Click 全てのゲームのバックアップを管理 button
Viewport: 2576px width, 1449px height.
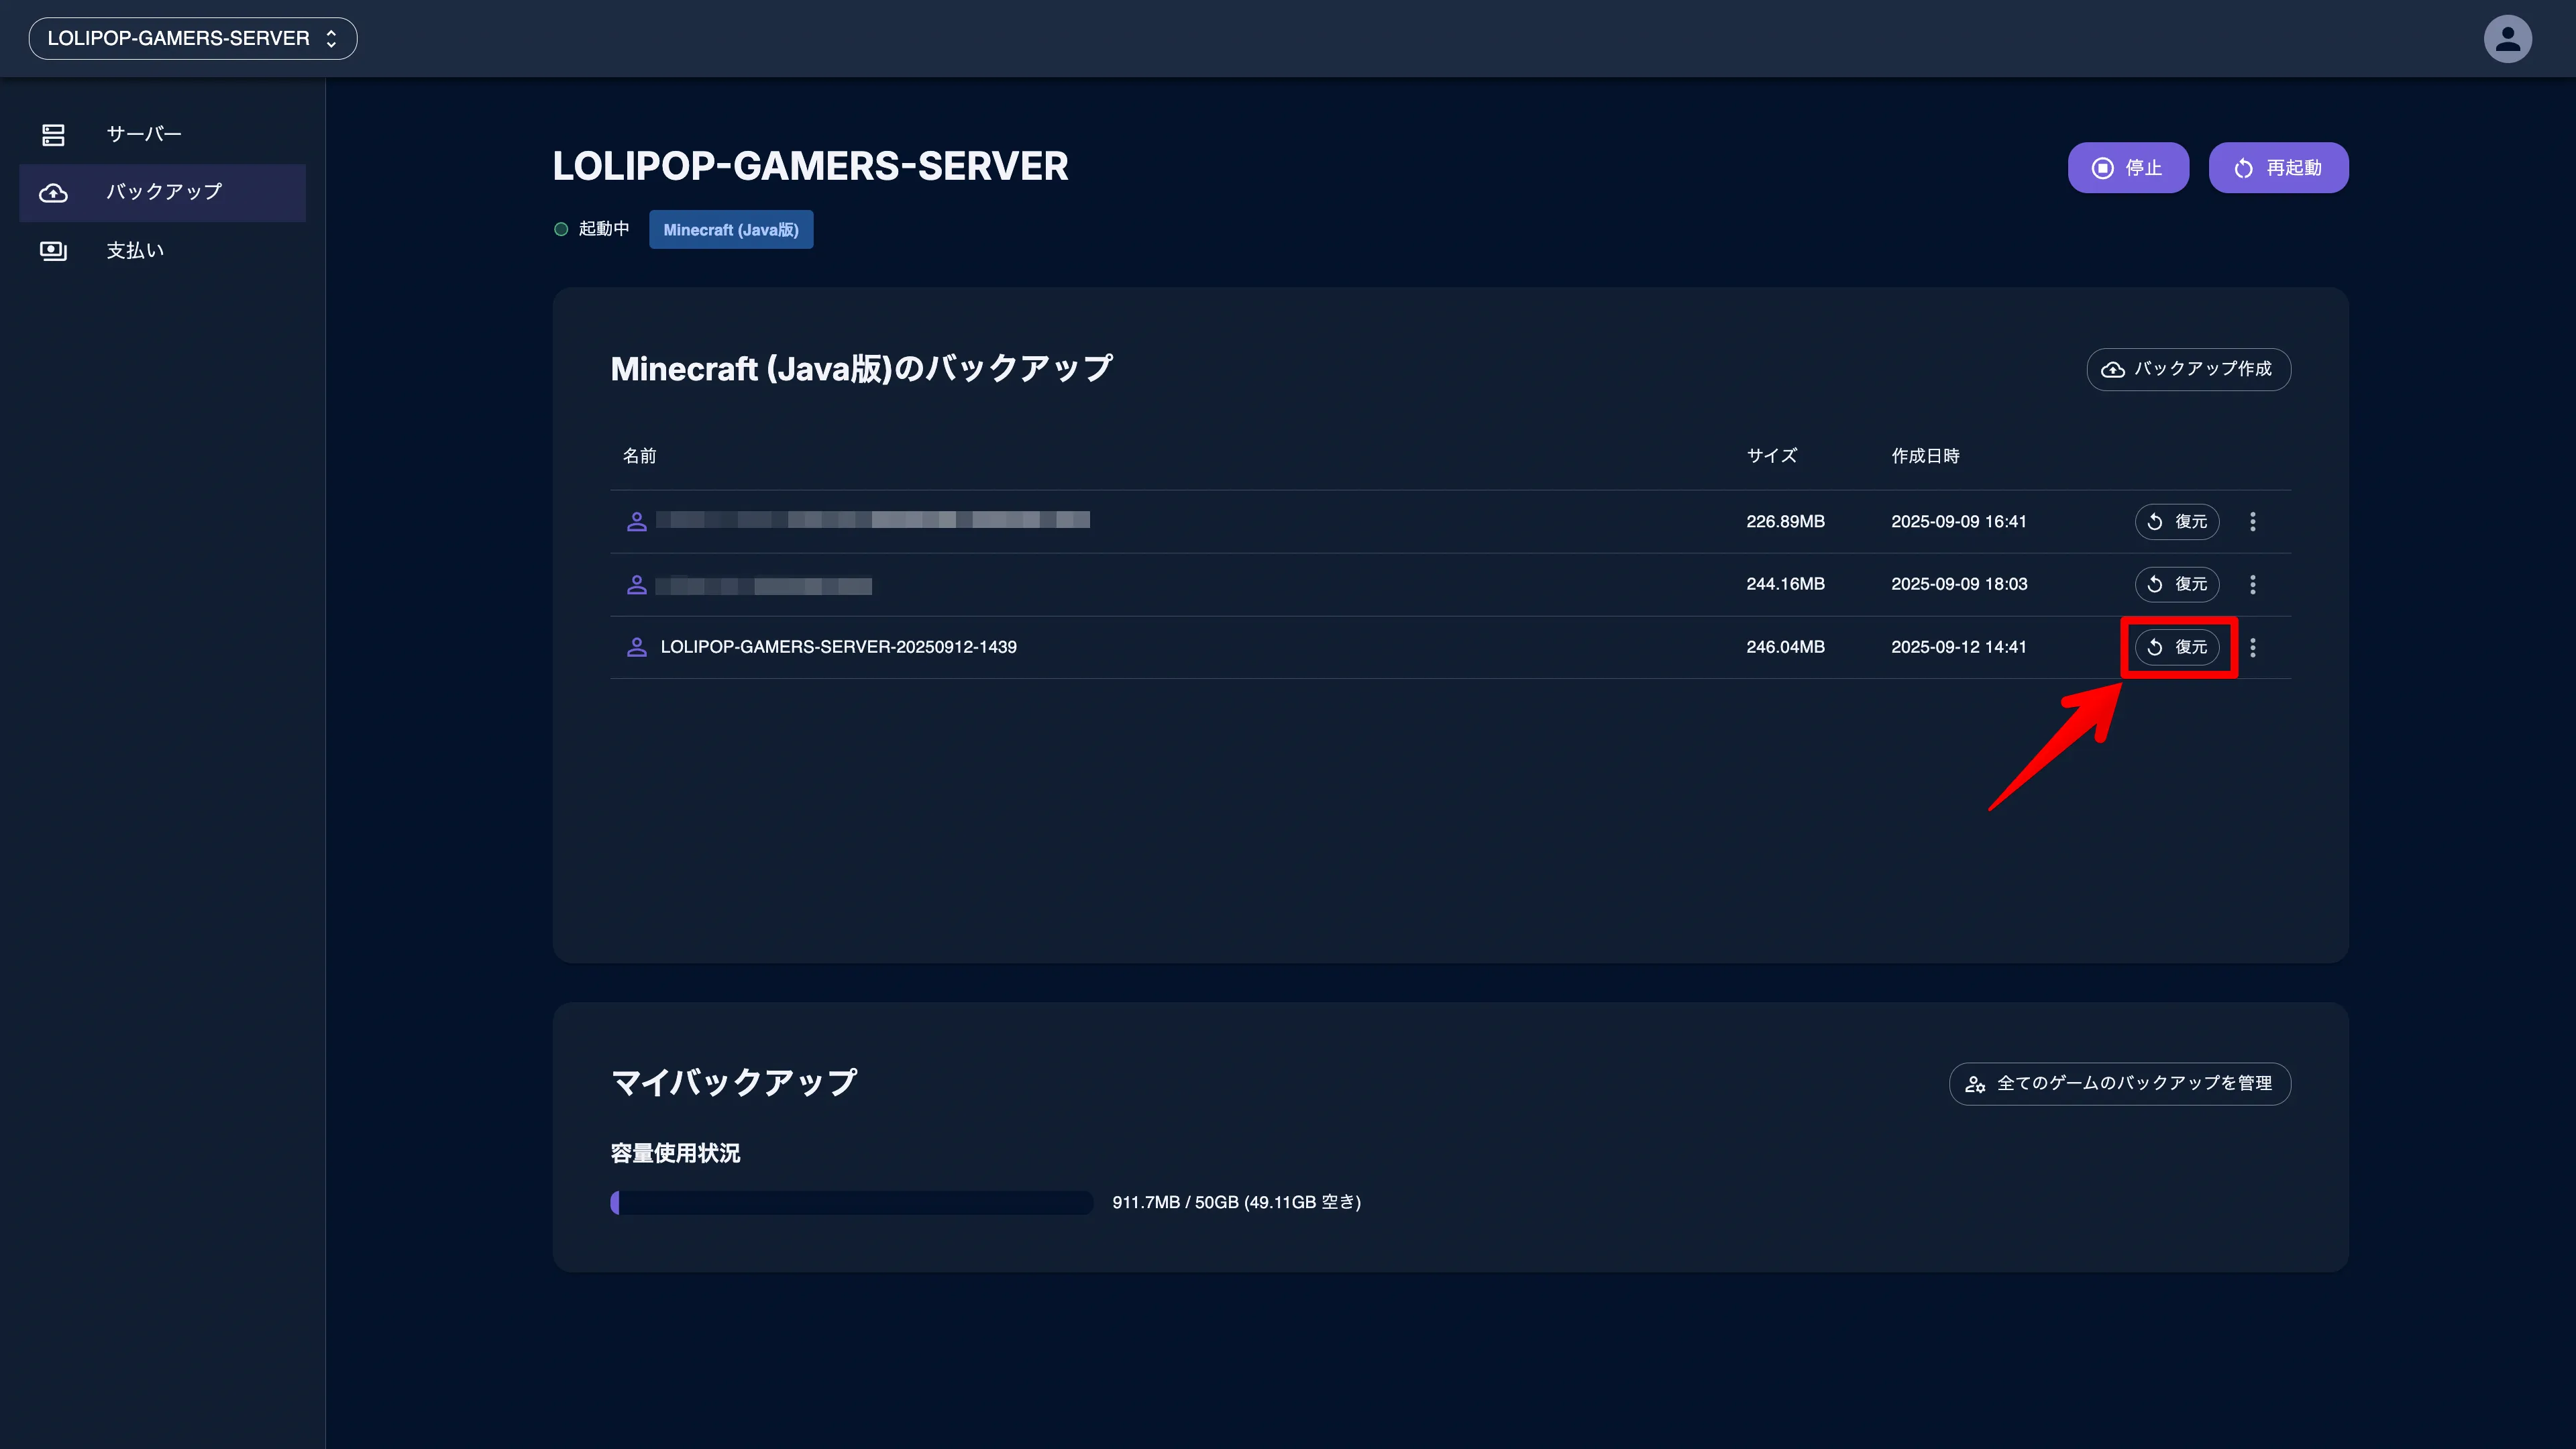(x=2119, y=1083)
